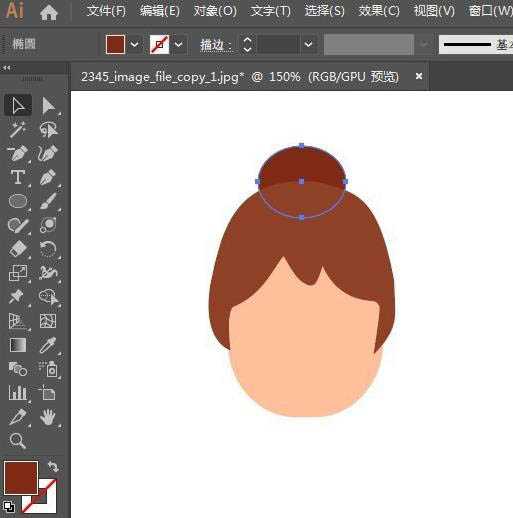Activate the Zoom magnifier tool

[x=17, y=441]
